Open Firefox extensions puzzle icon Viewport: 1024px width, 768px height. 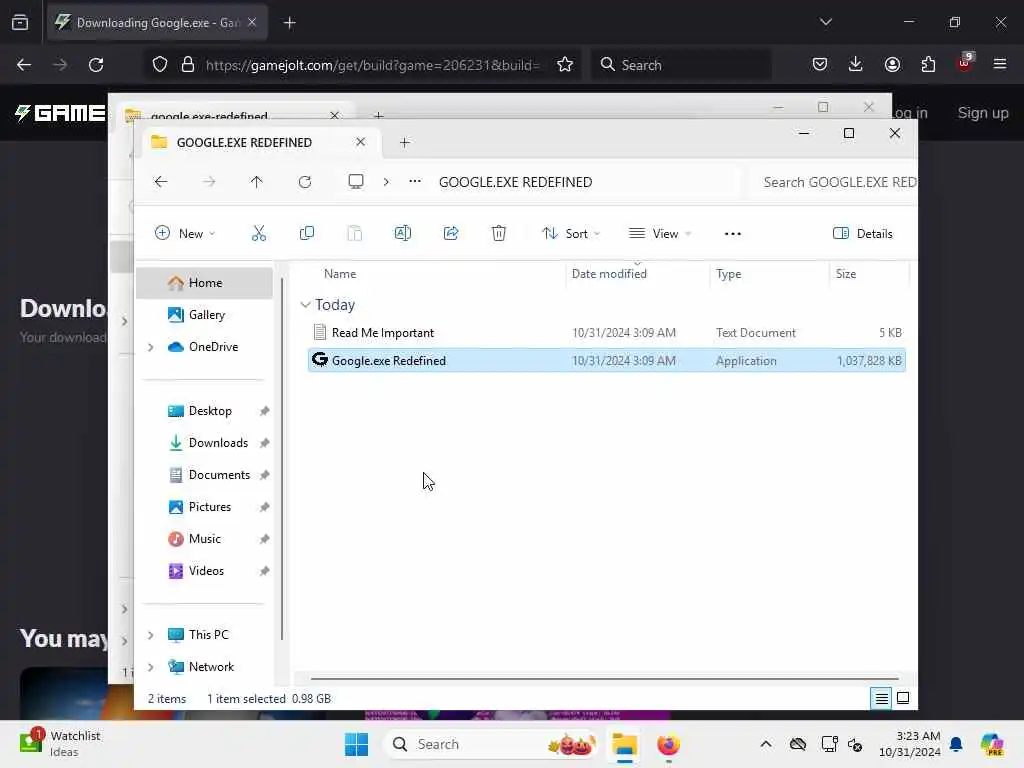tap(927, 64)
